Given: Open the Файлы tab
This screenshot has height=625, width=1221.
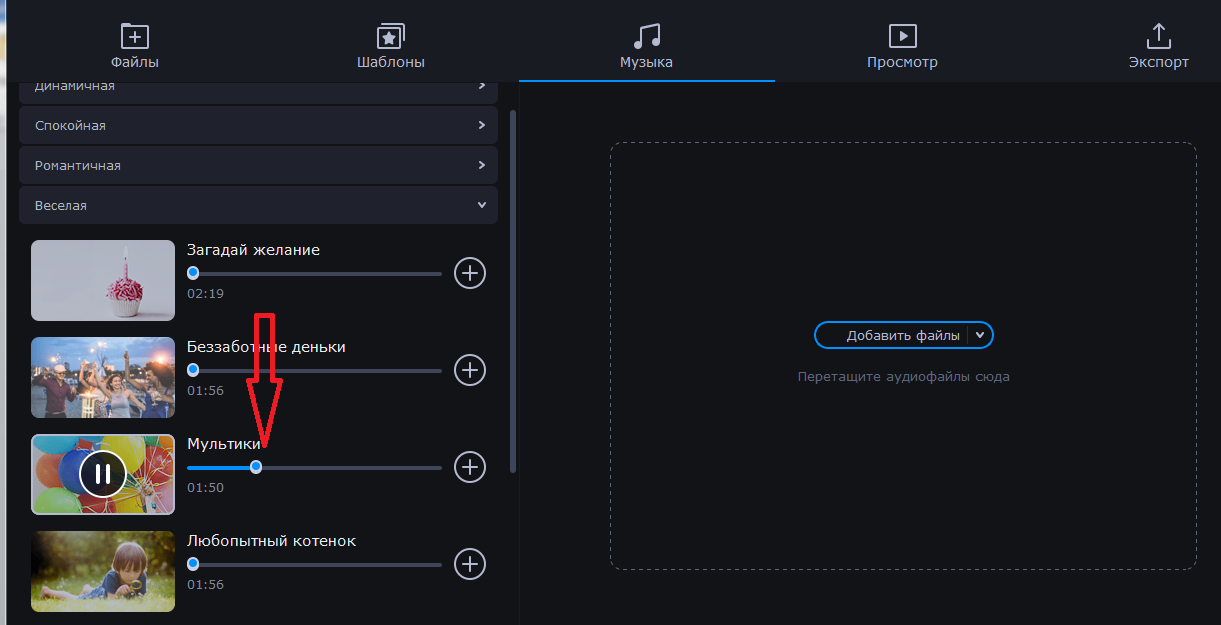Looking at the screenshot, I should click(x=135, y=47).
